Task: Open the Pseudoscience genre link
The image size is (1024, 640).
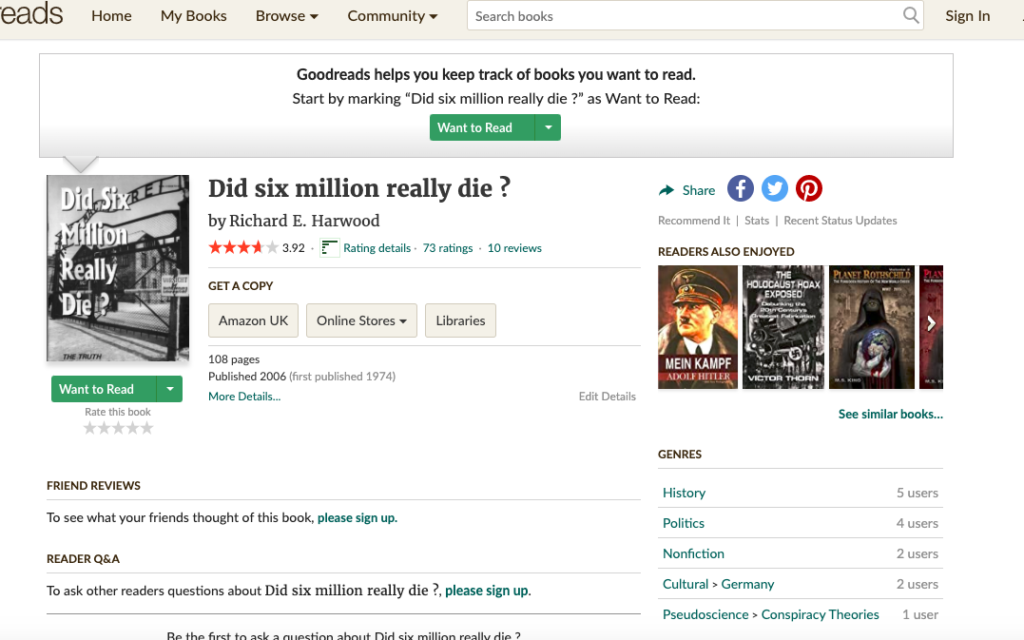Action: click(705, 615)
